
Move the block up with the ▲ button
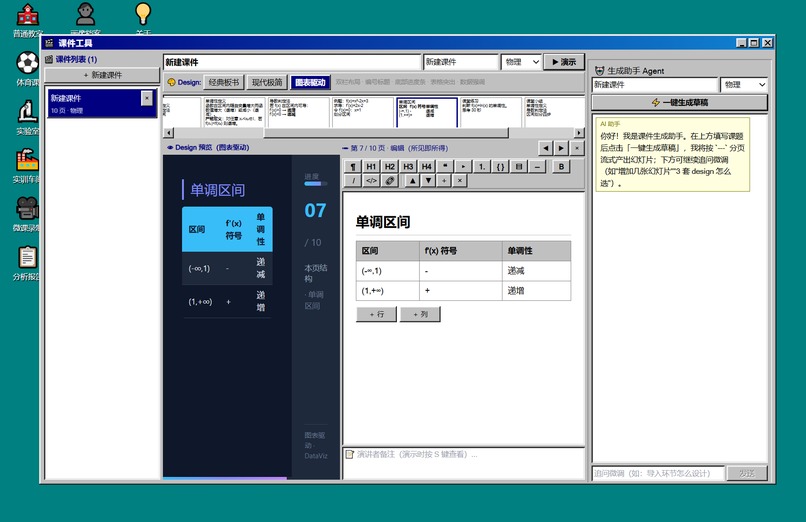point(412,180)
